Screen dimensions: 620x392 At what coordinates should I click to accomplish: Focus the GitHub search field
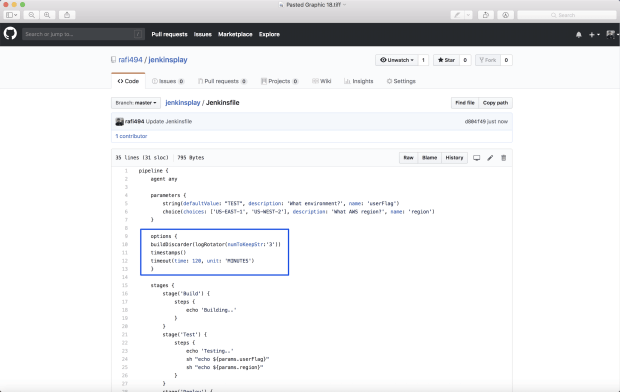coord(83,34)
